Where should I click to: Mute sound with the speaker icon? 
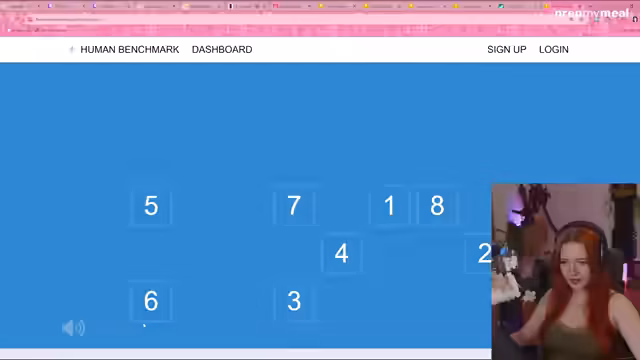(73, 328)
